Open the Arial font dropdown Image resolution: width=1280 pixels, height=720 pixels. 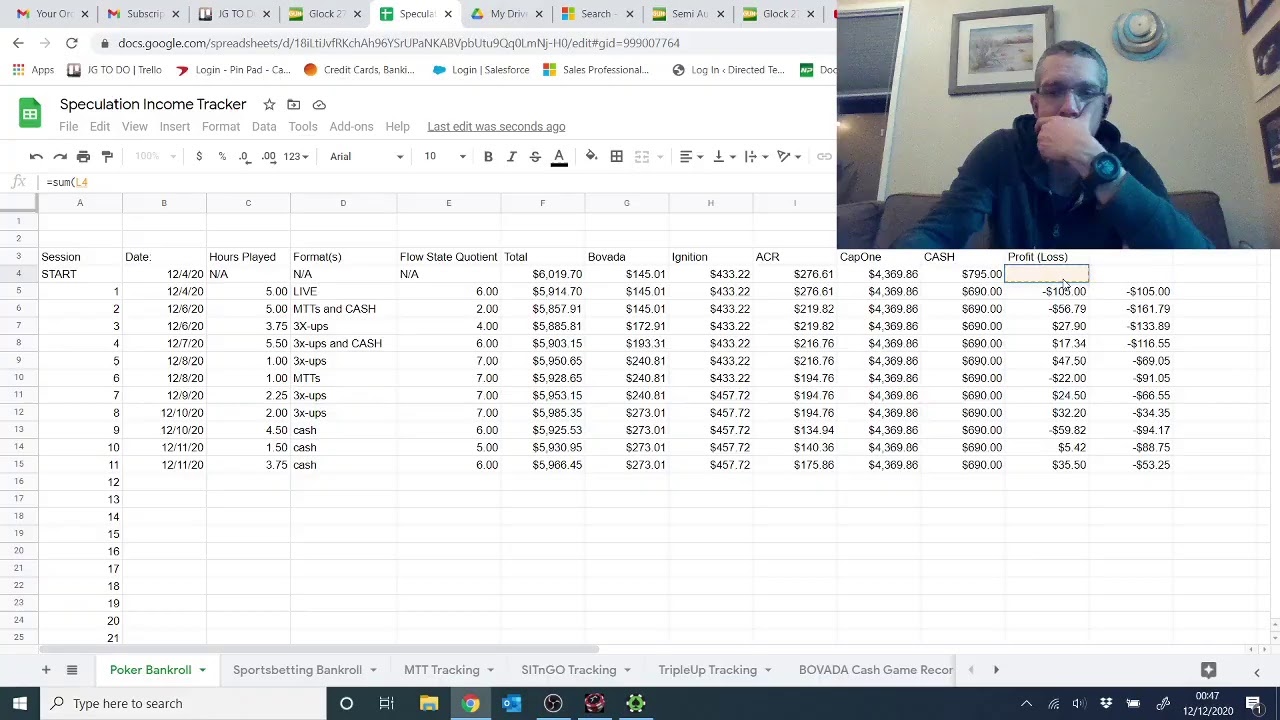click(x=366, y=156)
